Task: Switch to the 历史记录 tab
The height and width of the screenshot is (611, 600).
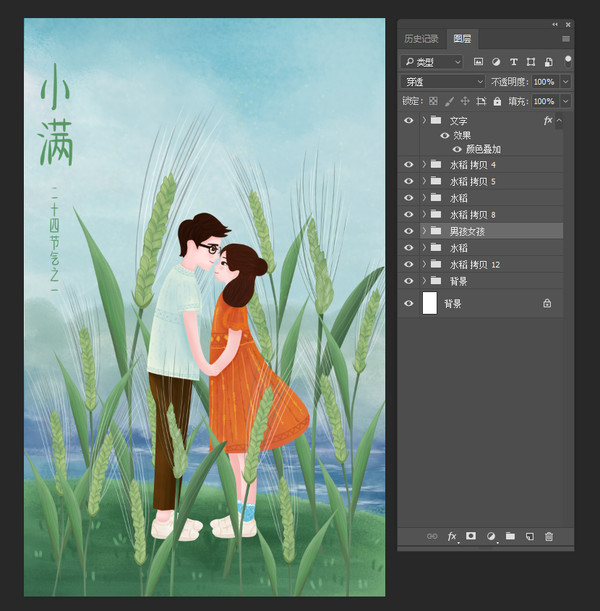Action: (421, 39)
